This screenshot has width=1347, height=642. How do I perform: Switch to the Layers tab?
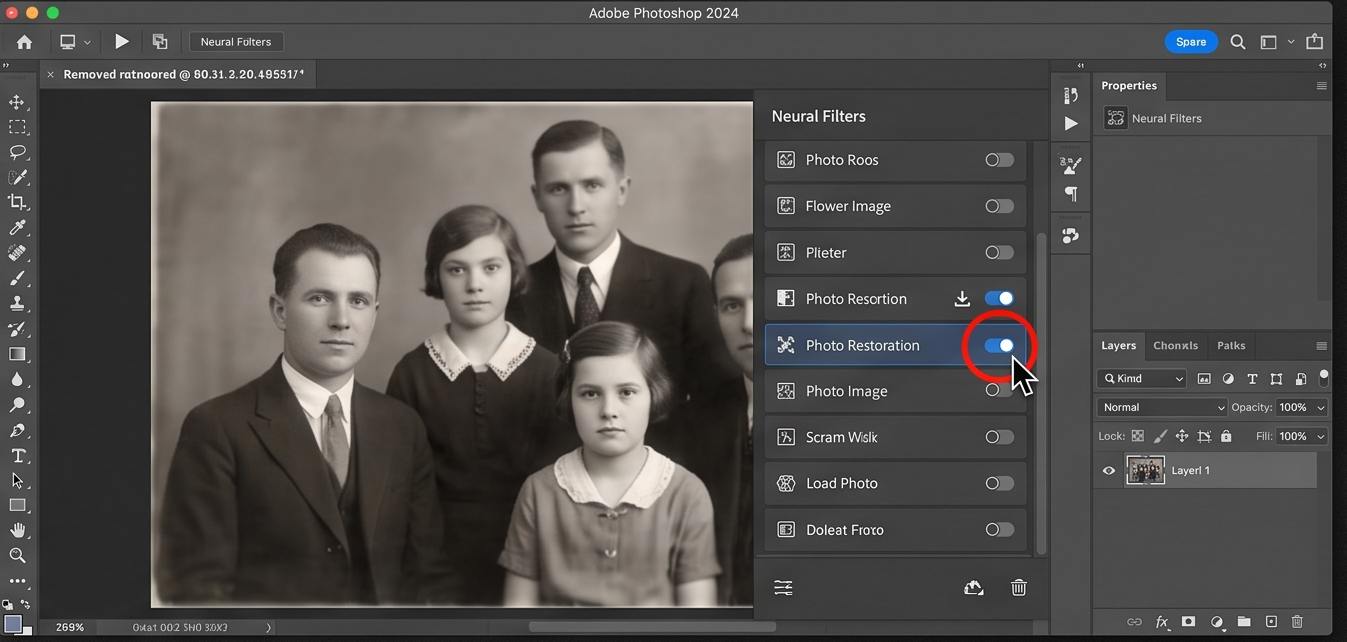click(1118, 345)
